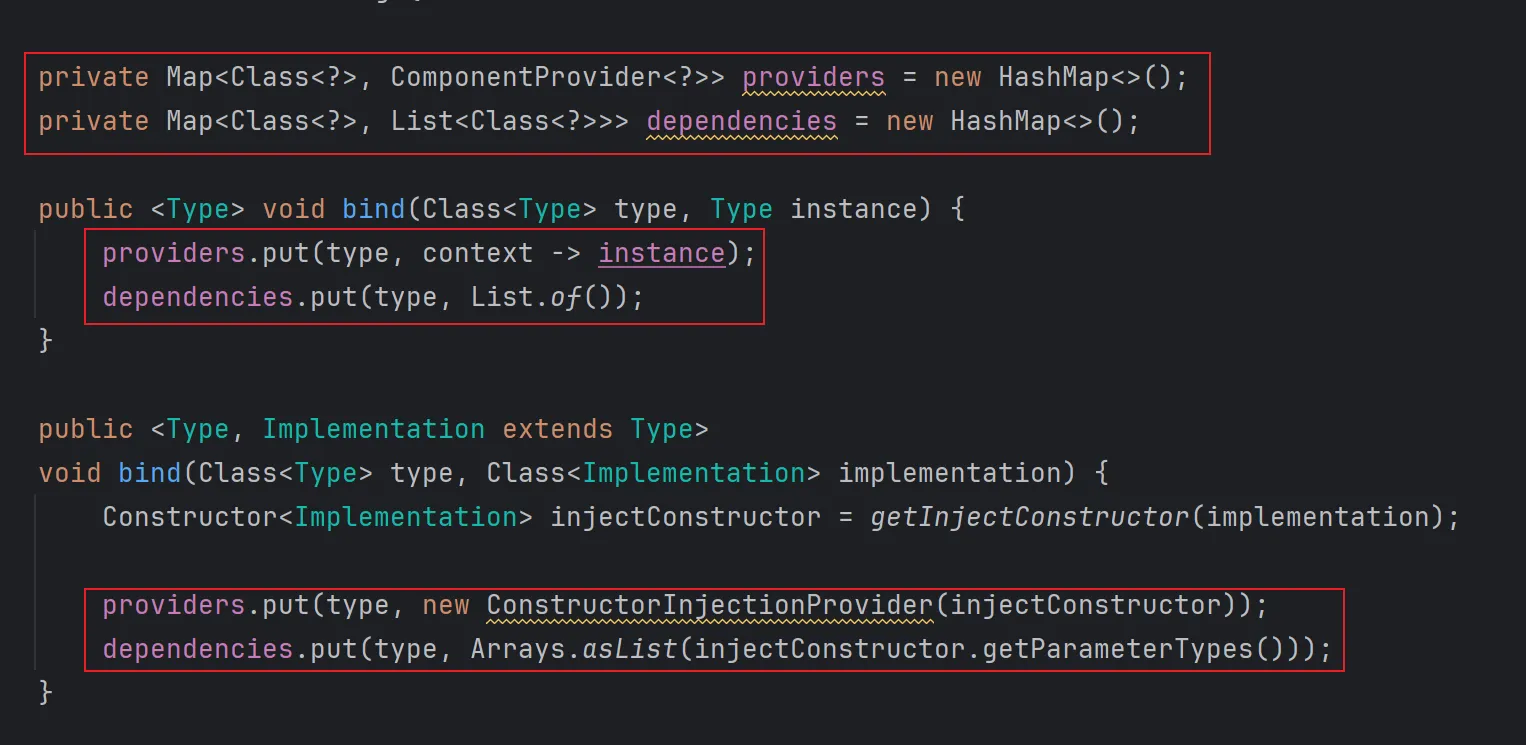Click the ComponentProvider type in the Map declaration

541,77
